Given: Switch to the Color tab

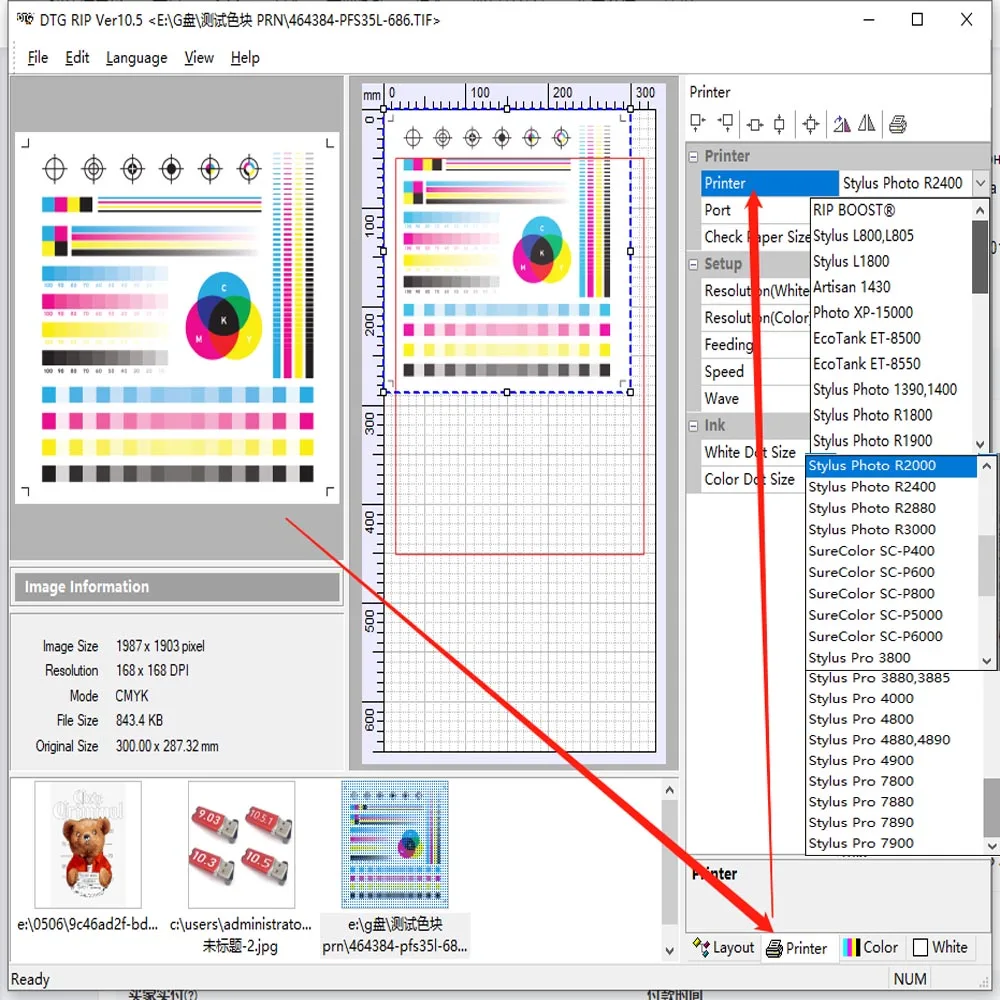Looking at the screenshot, I should click(x=870, y=947).
